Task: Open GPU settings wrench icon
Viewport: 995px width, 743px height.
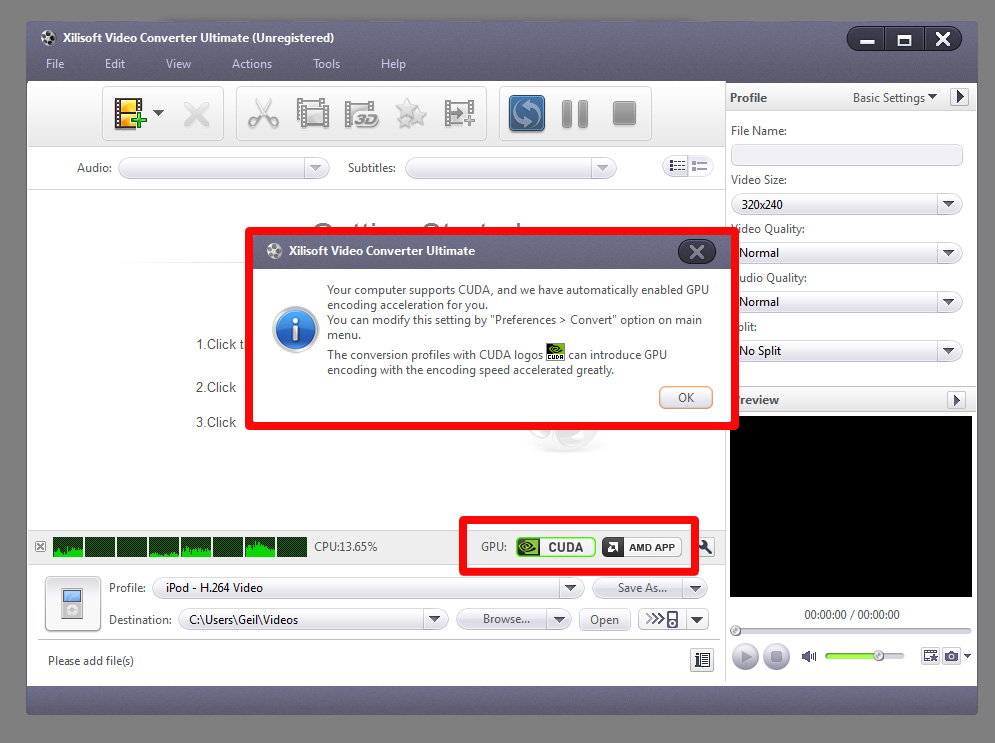Action: pos(706,547)
